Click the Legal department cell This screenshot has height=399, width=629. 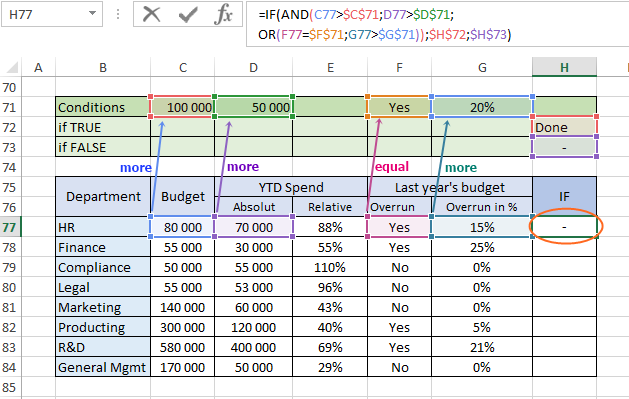103,288
